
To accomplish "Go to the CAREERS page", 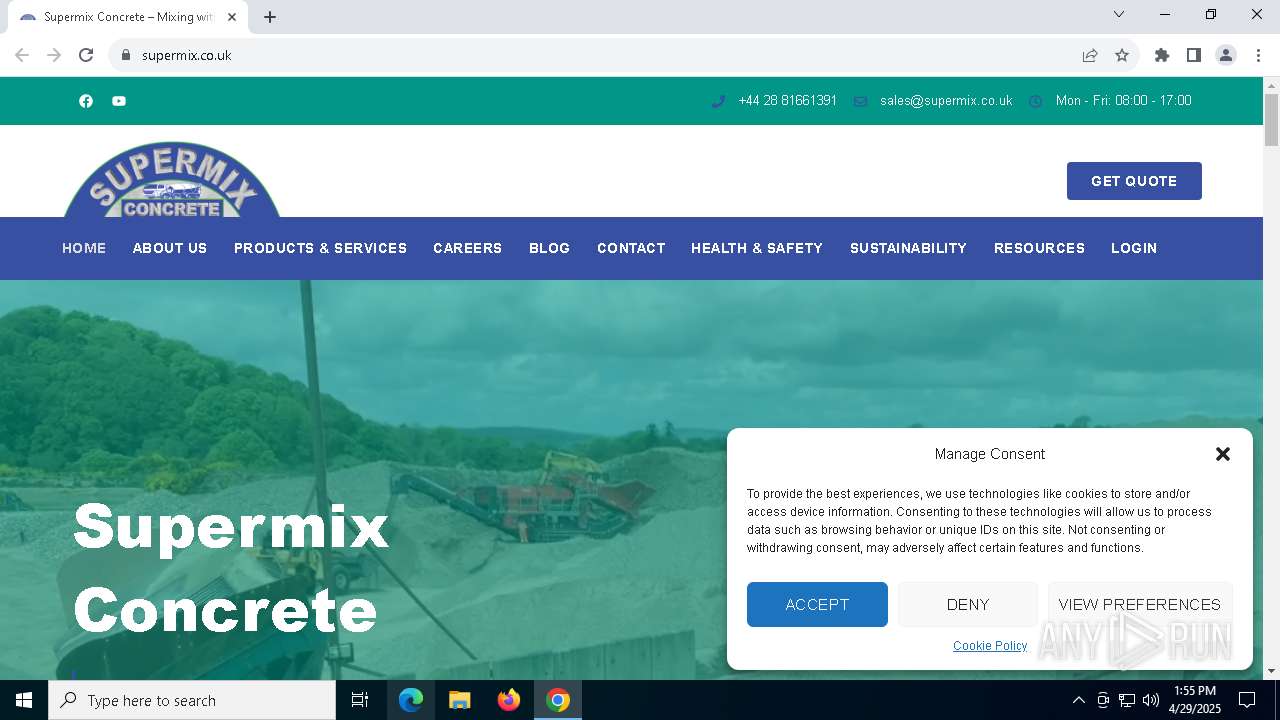I will (x=467, y=248).
